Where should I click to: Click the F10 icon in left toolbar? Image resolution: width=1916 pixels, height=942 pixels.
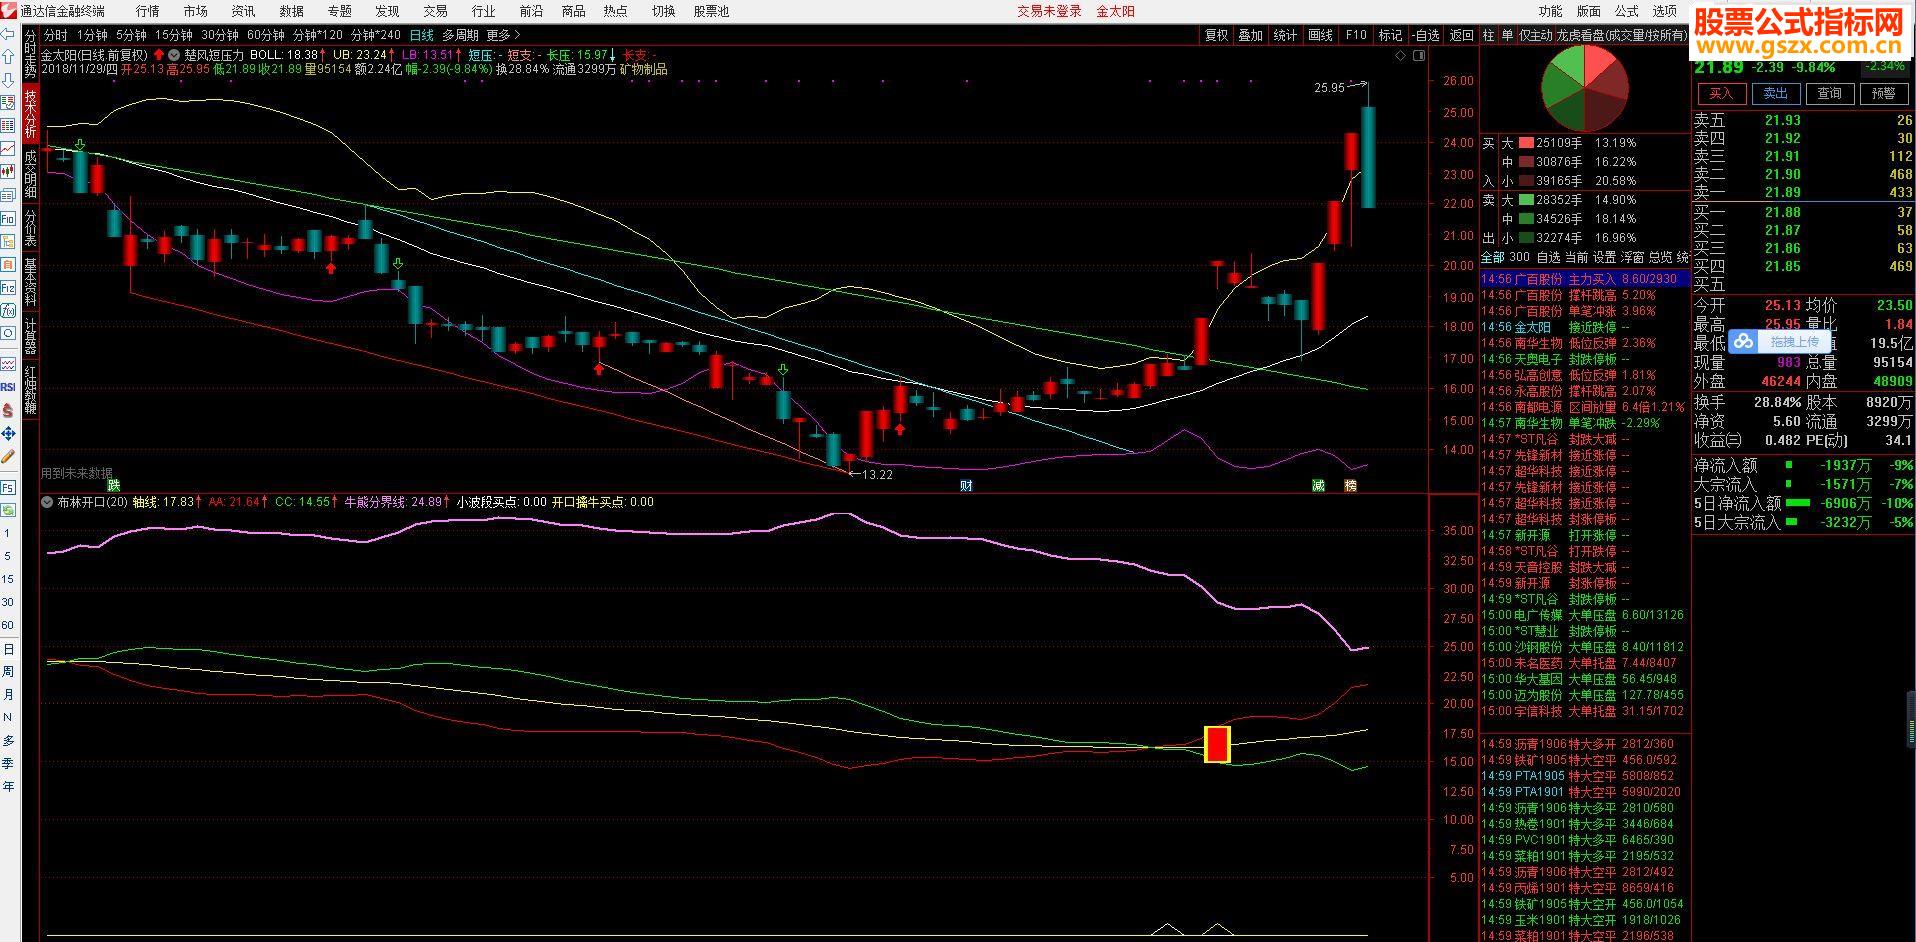[x=8, y=218]
